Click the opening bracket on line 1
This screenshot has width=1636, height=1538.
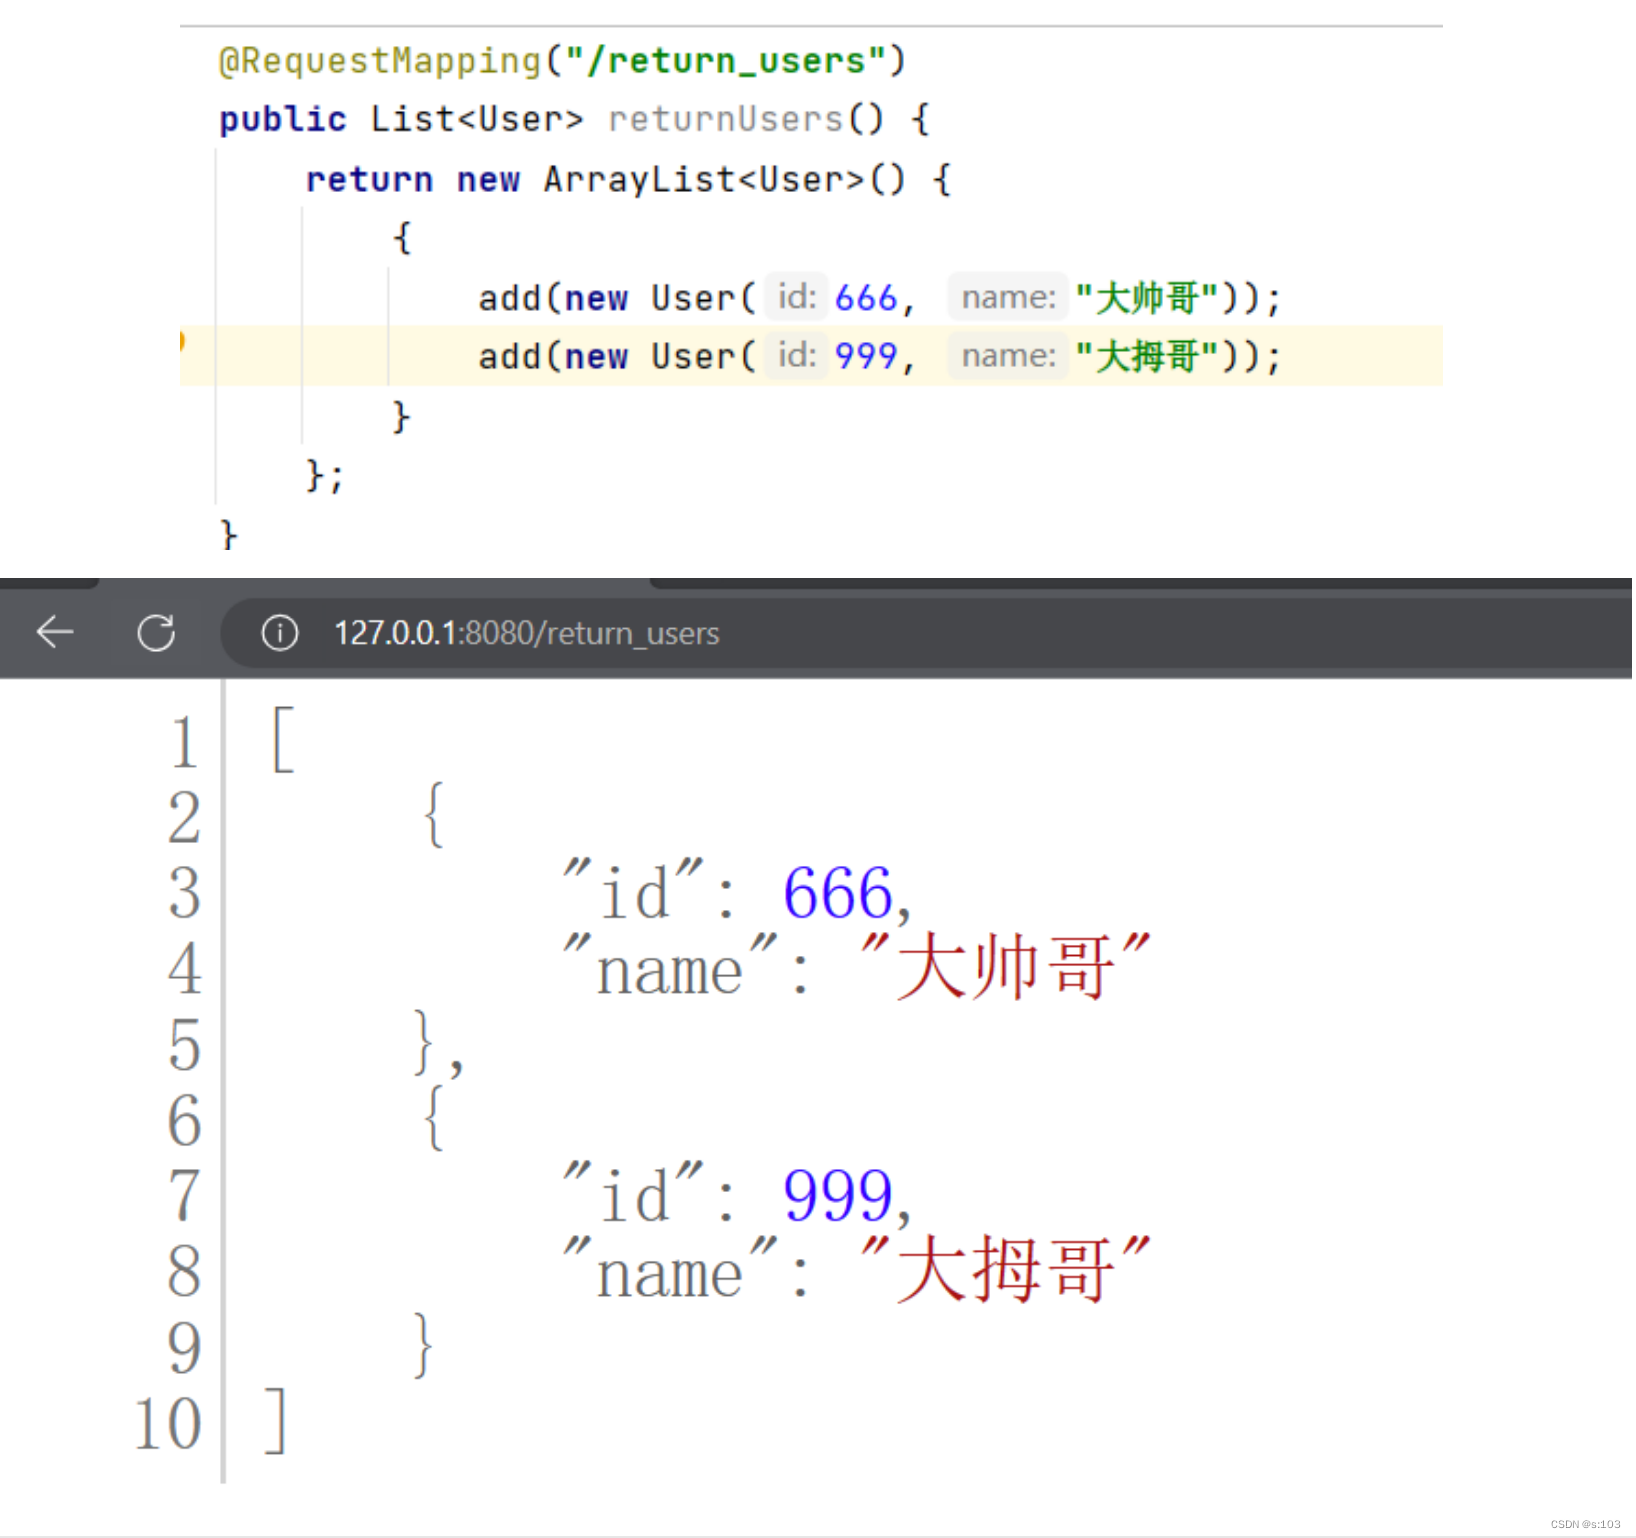coord(283,740)
